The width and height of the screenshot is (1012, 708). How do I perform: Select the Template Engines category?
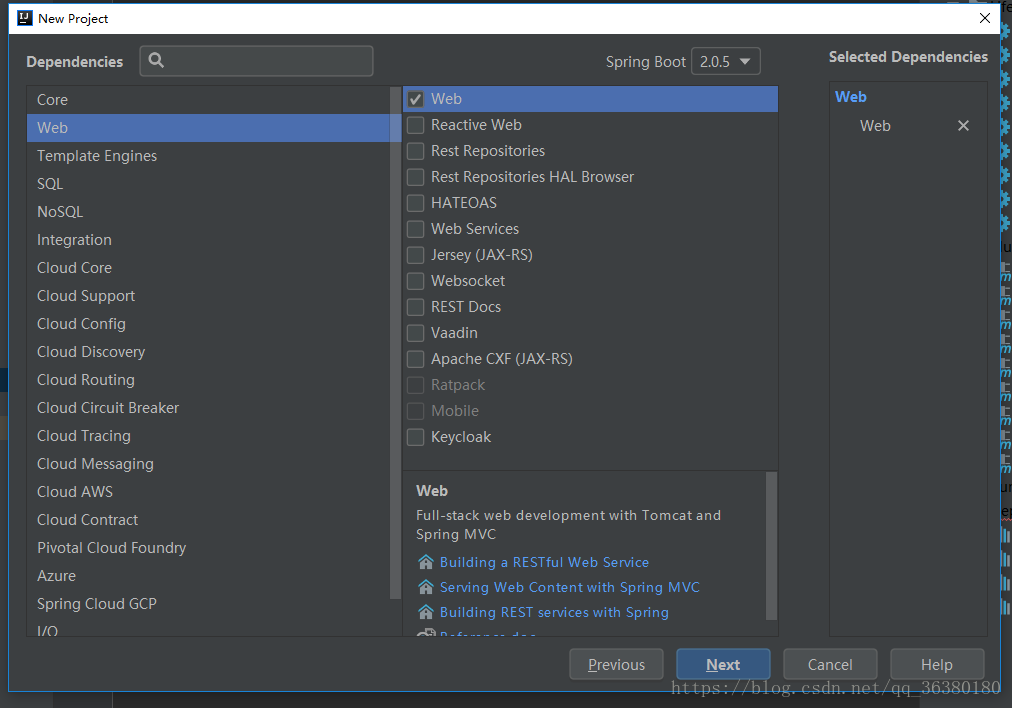coord(208,156)
